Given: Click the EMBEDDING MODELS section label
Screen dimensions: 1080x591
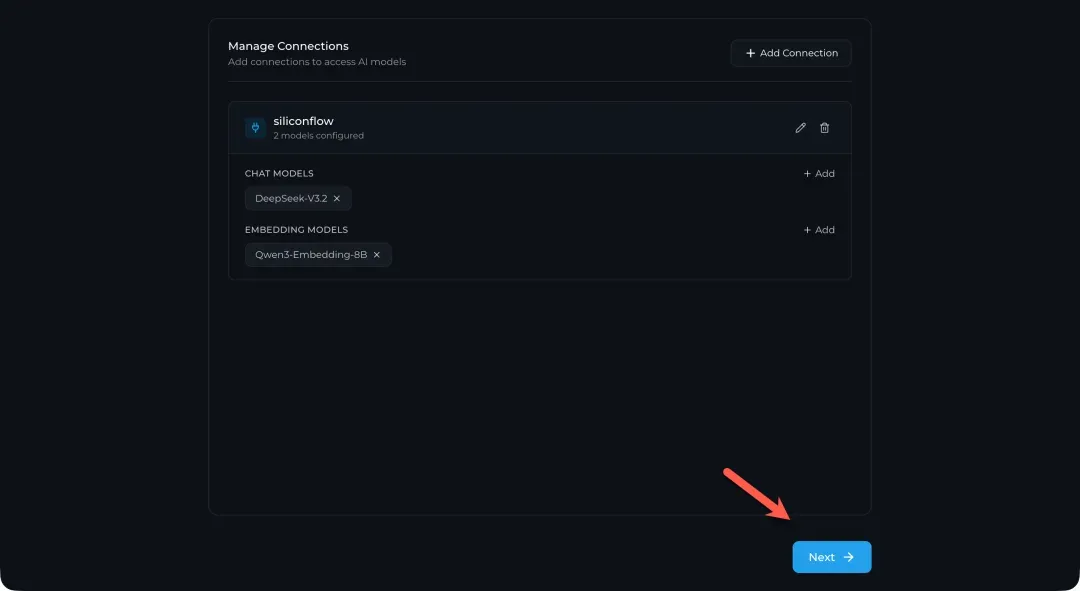Looking at the screenshot, I should coord(296,230).
